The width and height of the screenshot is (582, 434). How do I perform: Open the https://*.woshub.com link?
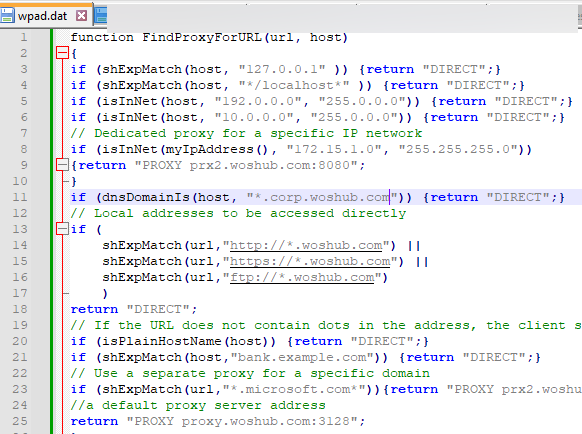click(310, 261)
